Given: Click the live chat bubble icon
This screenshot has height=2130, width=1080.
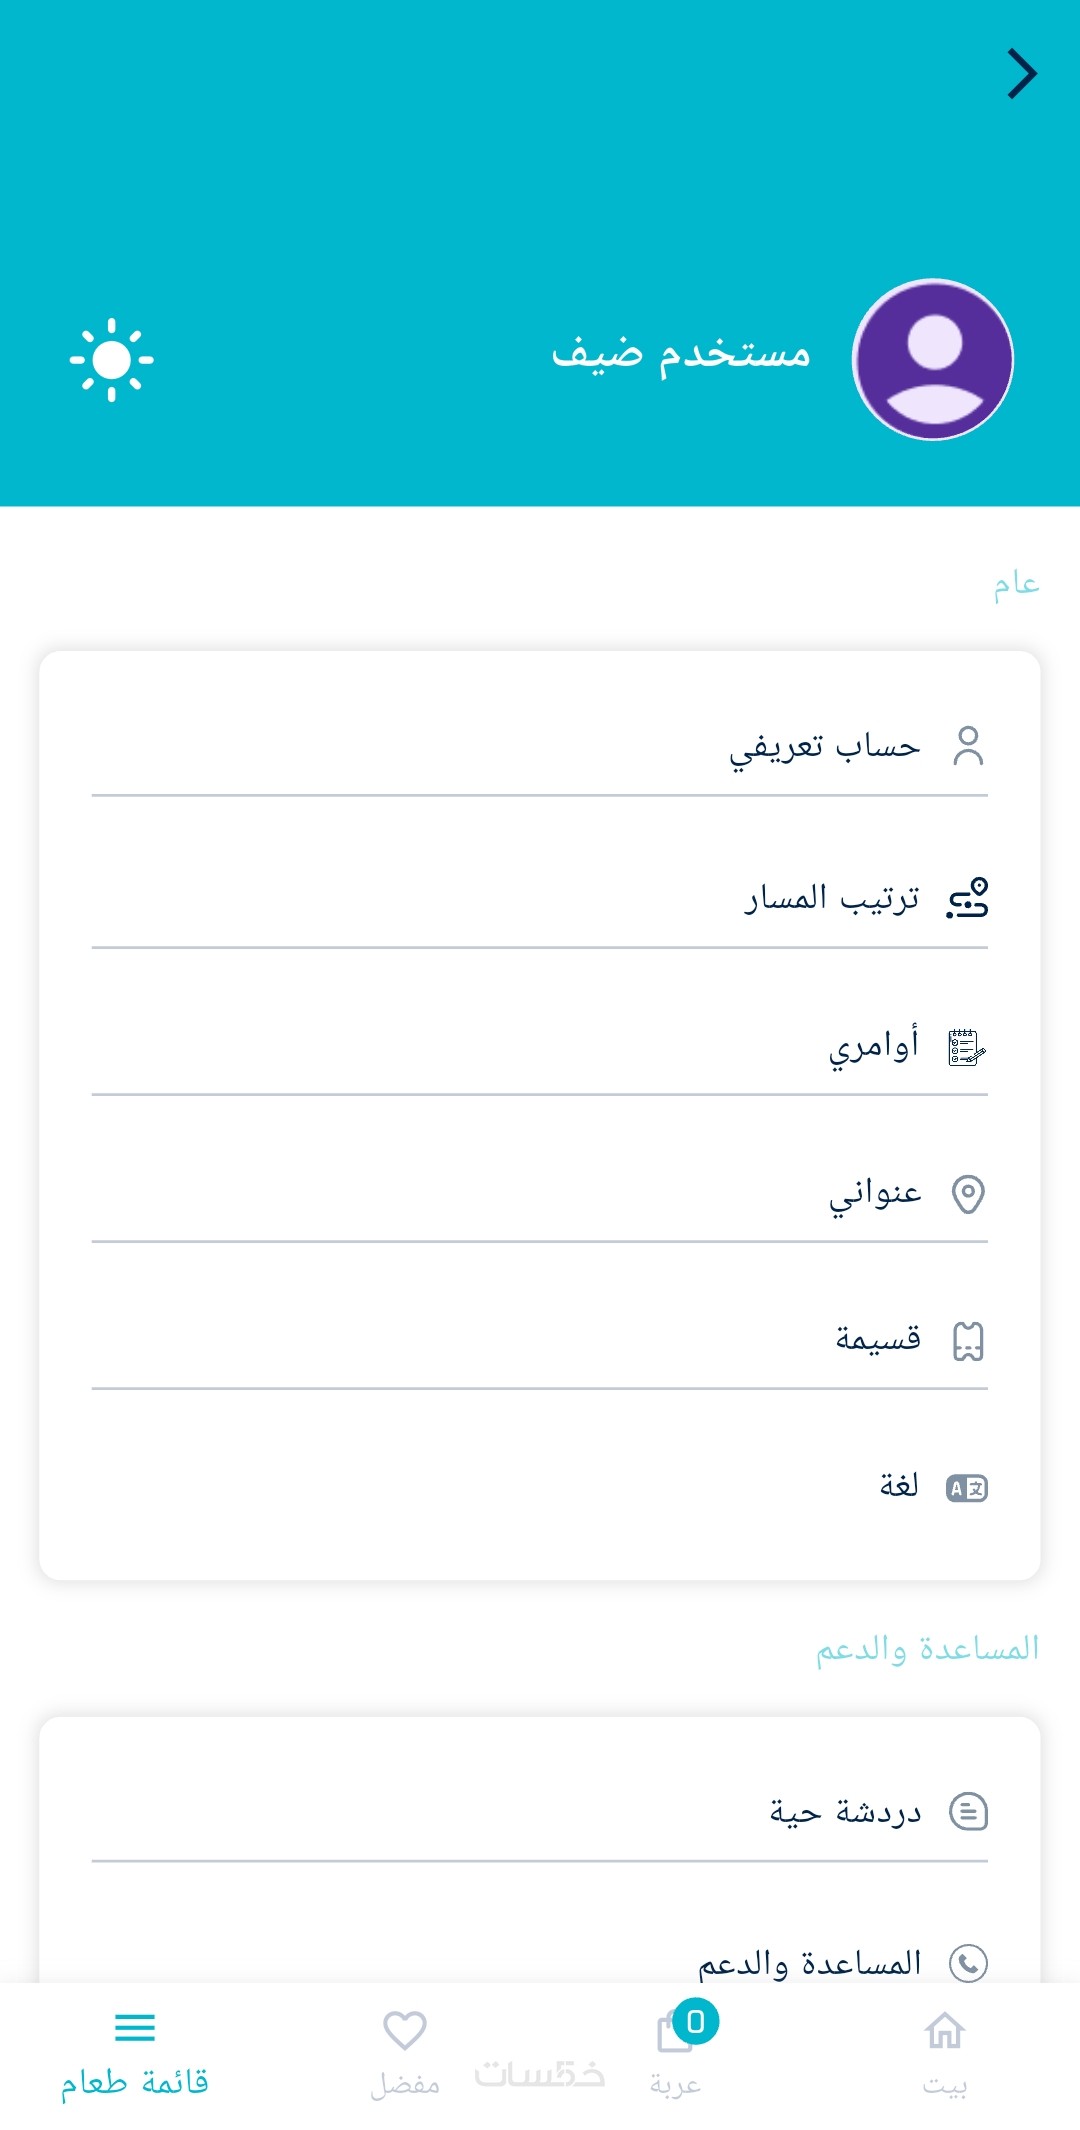Looking at the screenshot, I should click(x=967, y=1812).
